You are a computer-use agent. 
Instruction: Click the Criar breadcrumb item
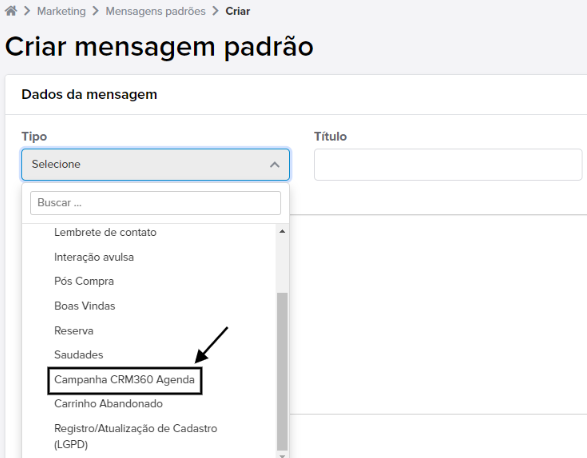coord(238,11)
